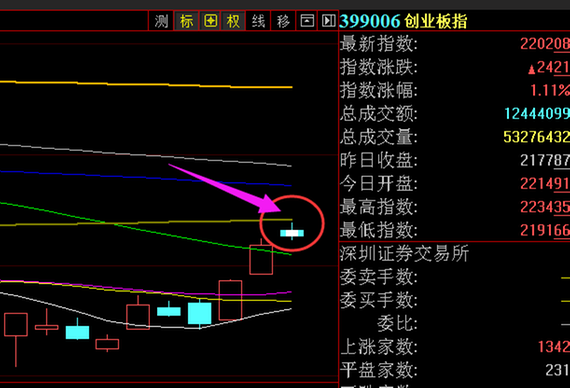Click the large cyan candlestick at bottom
570x388 pixels.
200,313
